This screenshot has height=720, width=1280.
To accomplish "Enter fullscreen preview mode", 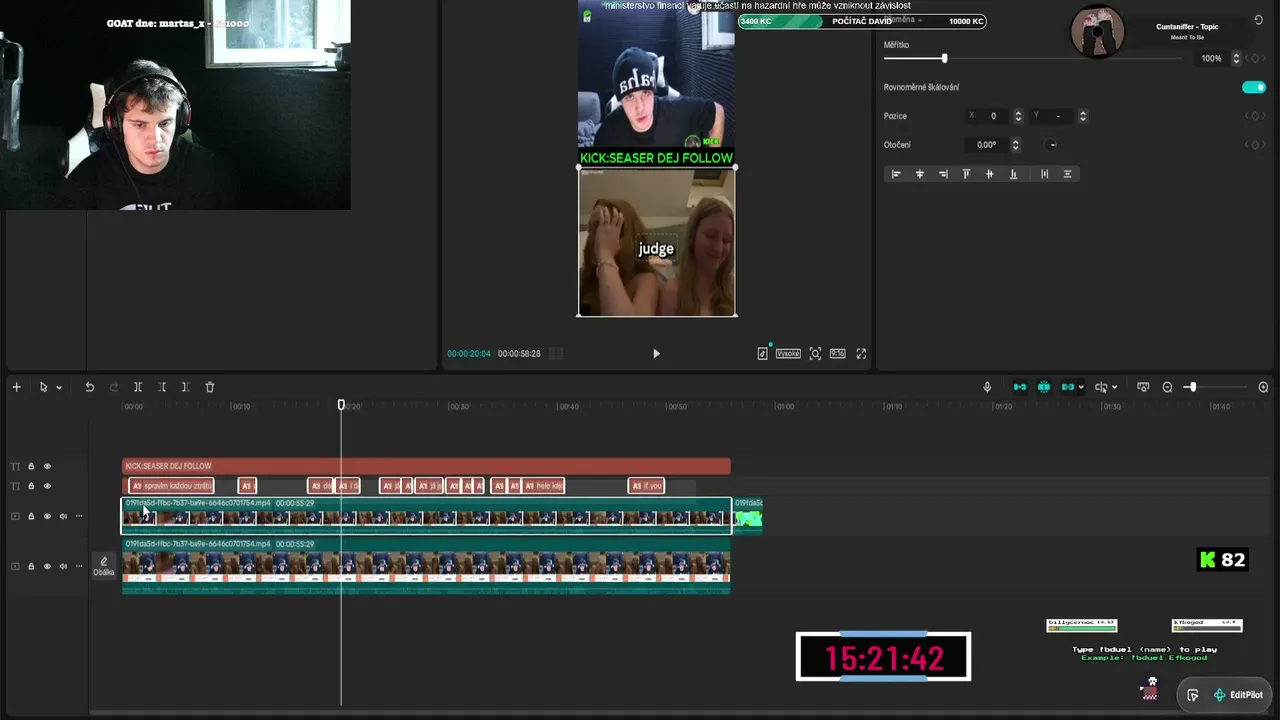I will (861, 353).
